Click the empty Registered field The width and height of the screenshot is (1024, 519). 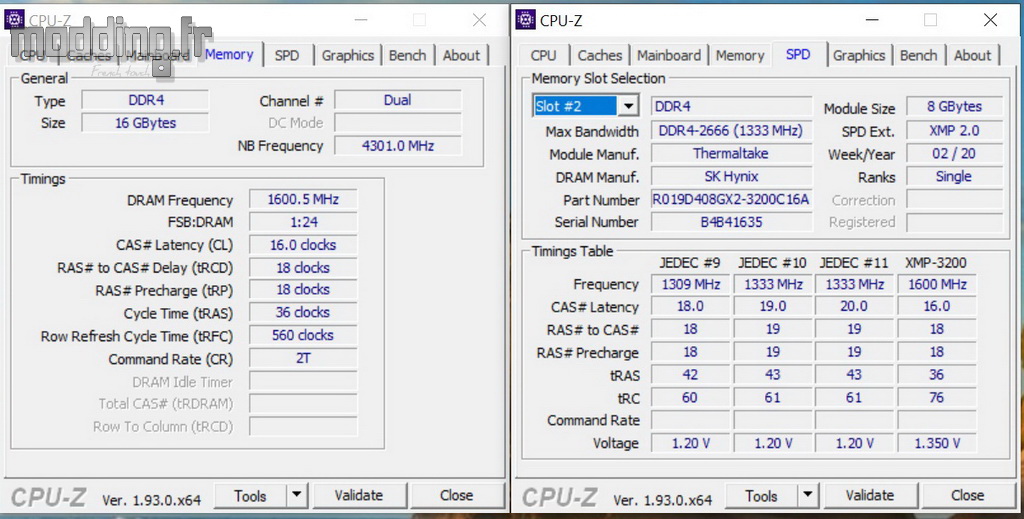pyautogui.click(x=955, y=222)
